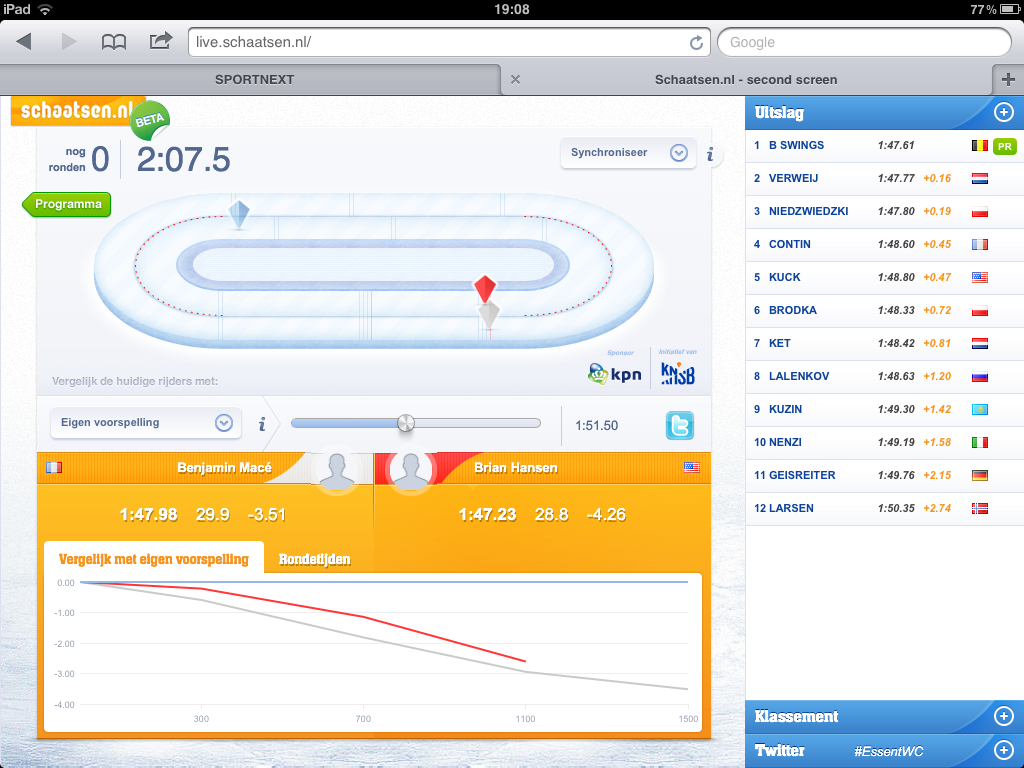Expand the Twitter panel
The height and width of the screenshot is (768, 1024).
[x=1004, y=750]
